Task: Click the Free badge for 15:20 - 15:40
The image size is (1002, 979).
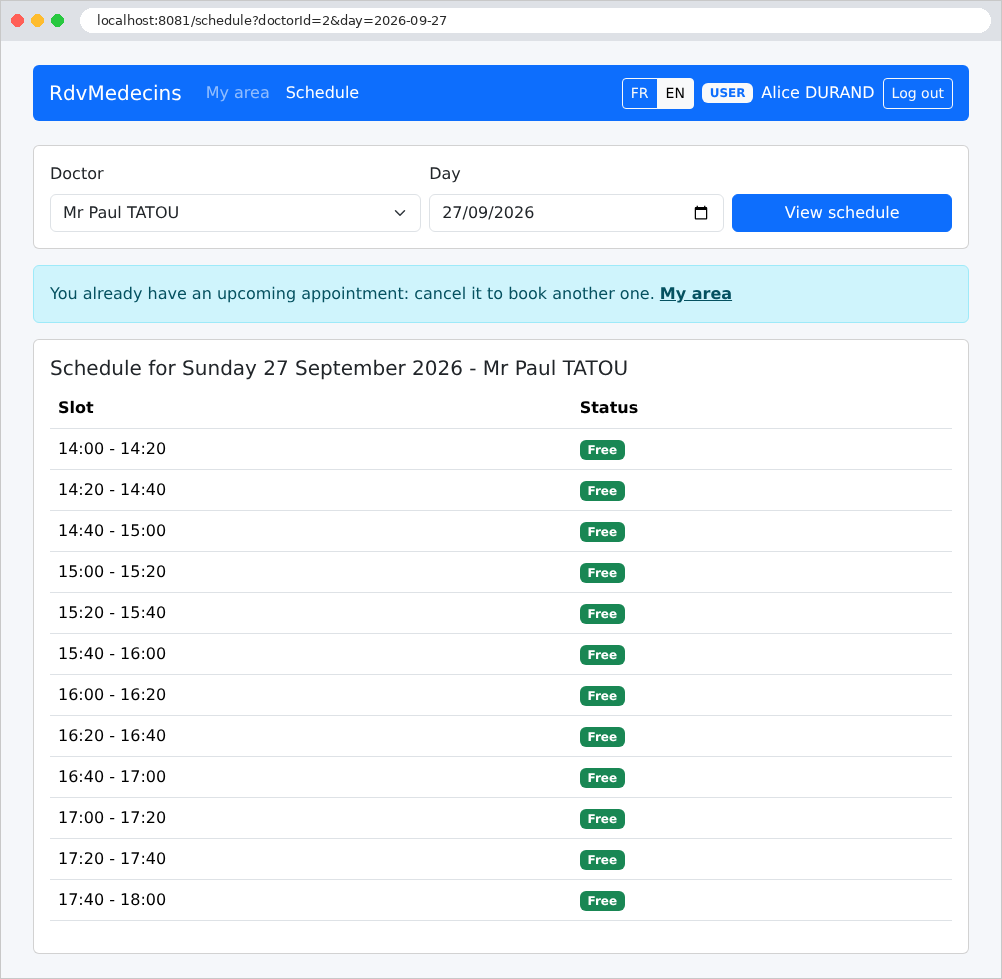Action: [x=601, y=613]
